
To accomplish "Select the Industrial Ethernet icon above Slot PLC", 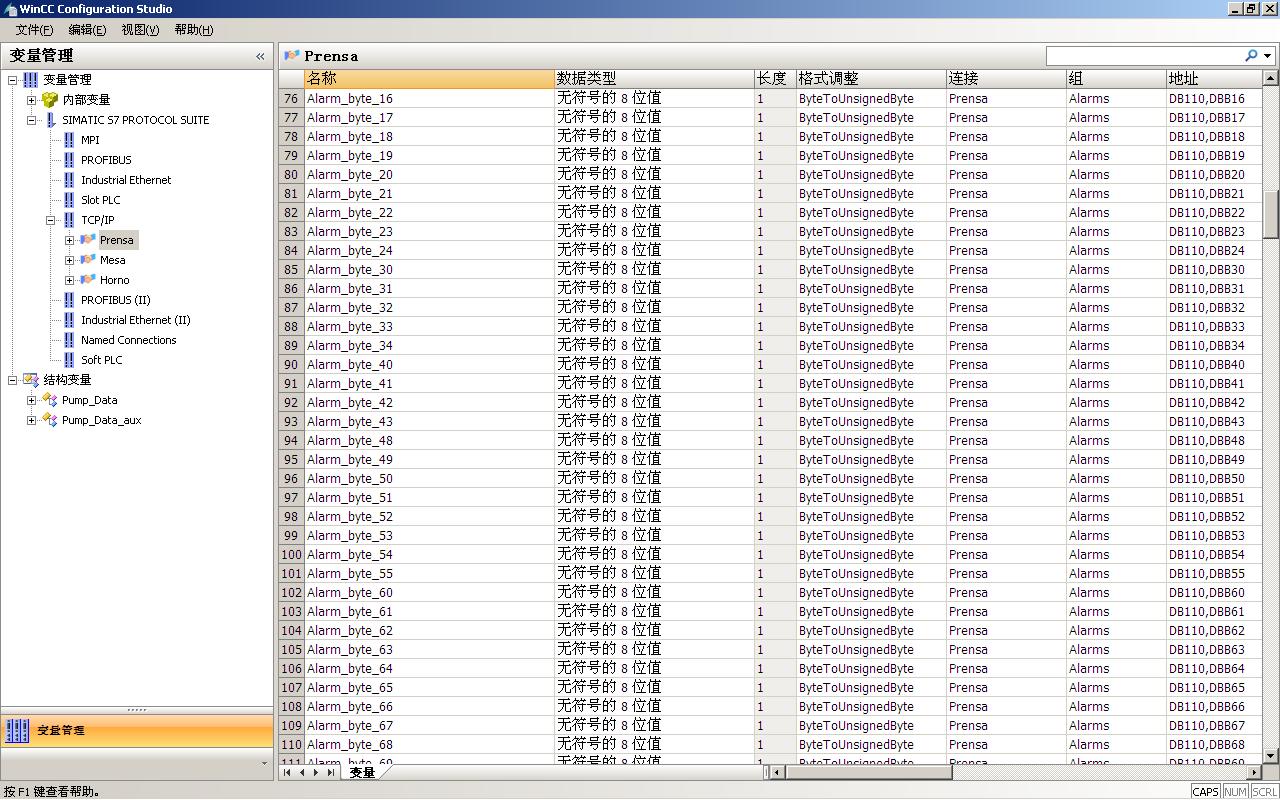I will click(69, 180).
